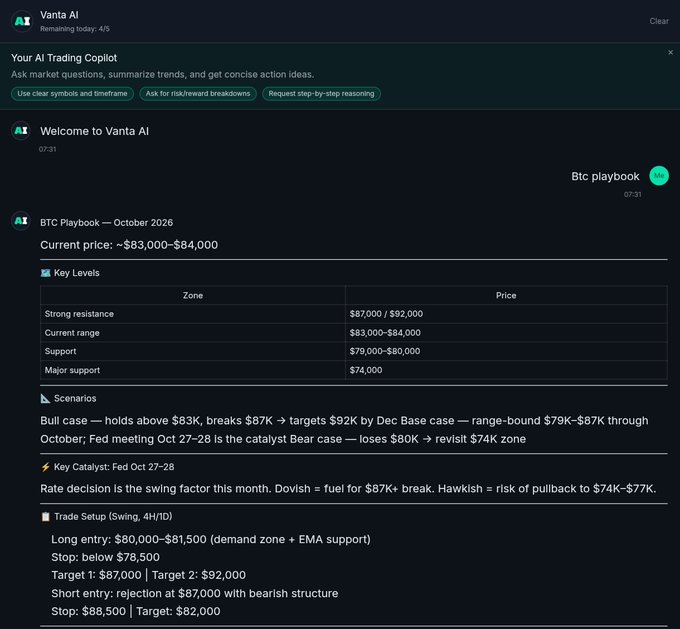Click the Zone column header
Viewport: 680px width, 629px height.
click(x=193, y=295)
